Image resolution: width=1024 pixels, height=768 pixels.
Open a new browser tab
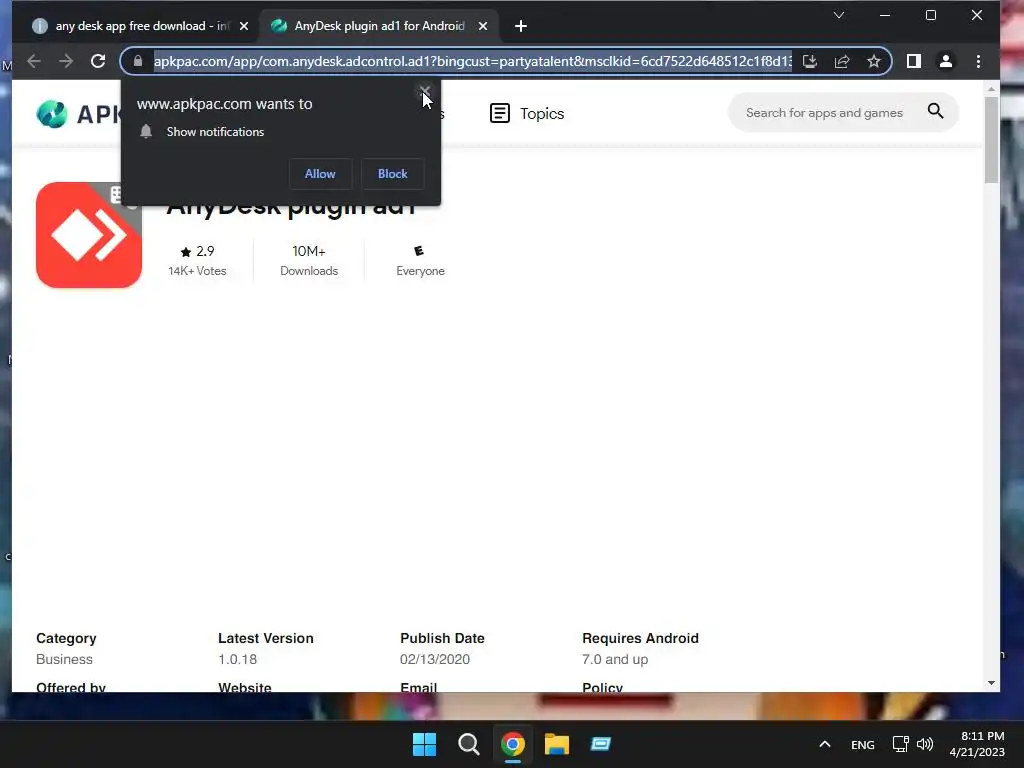coord(520,26)
